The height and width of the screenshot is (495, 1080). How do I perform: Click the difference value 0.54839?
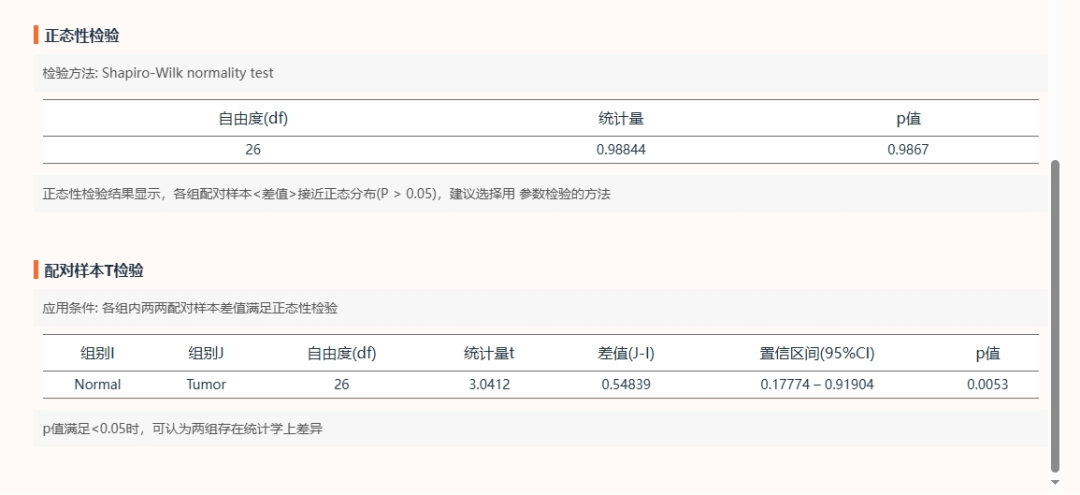tap(626, 385)
